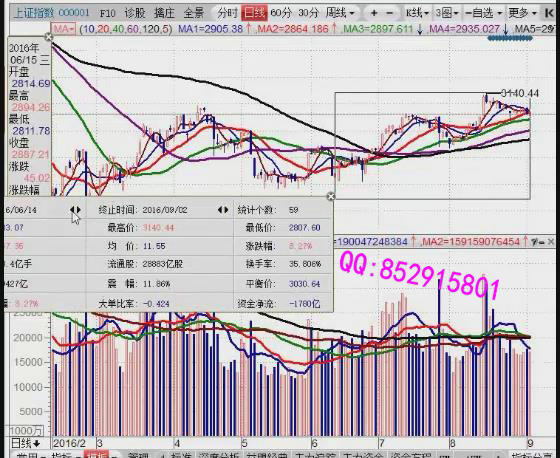Viewport: 560px width, 458px height.
Task: Click the 终止时间 date arrows
Action: point(223,210)
